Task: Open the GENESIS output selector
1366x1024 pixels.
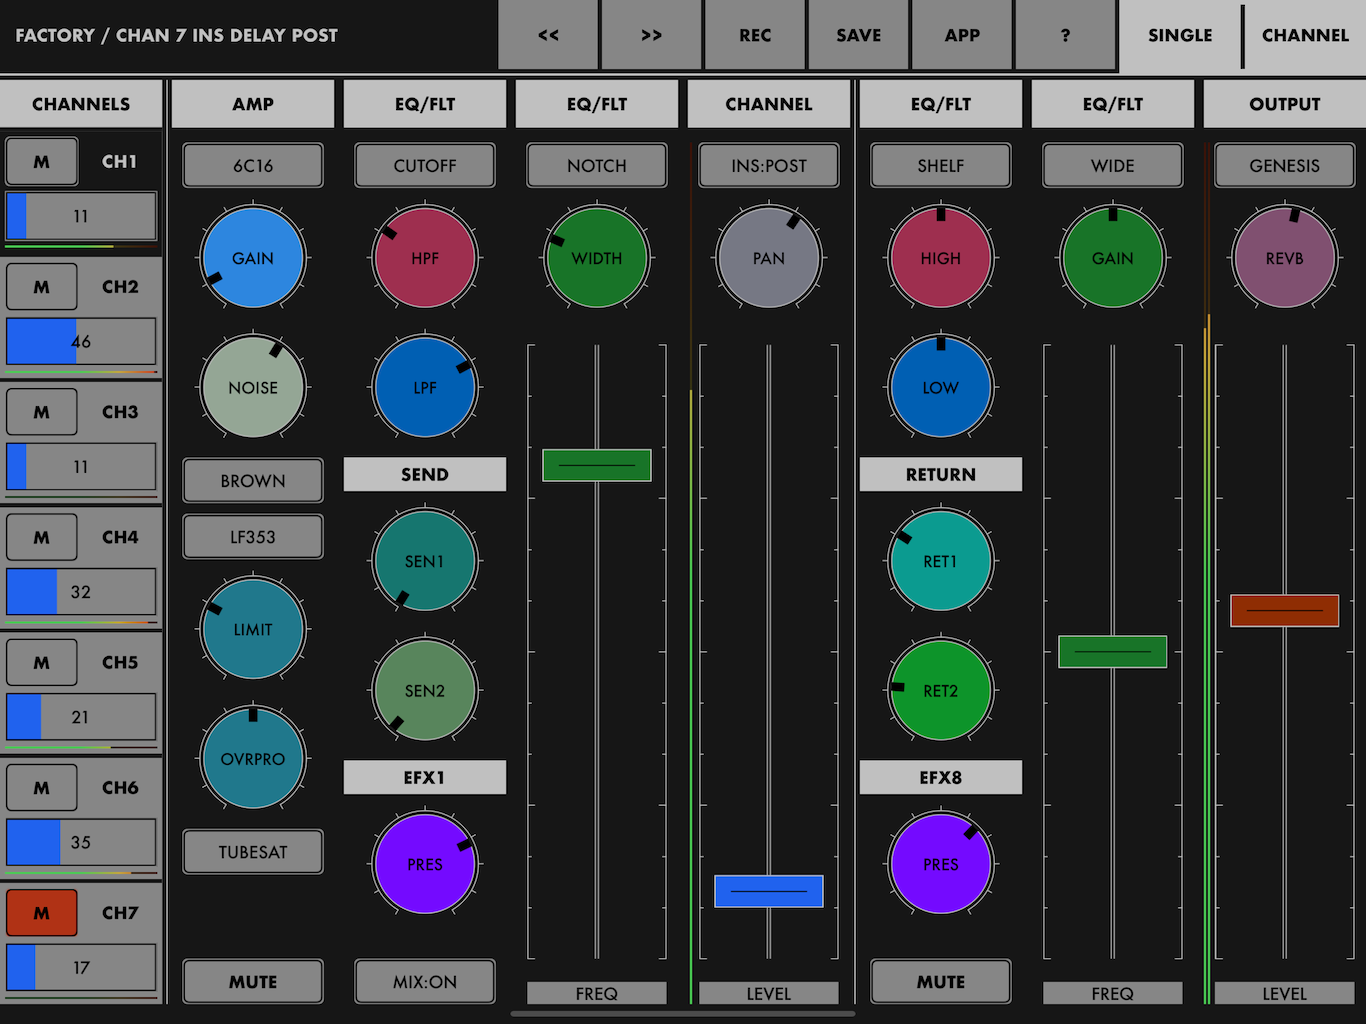Action: 1285,166
